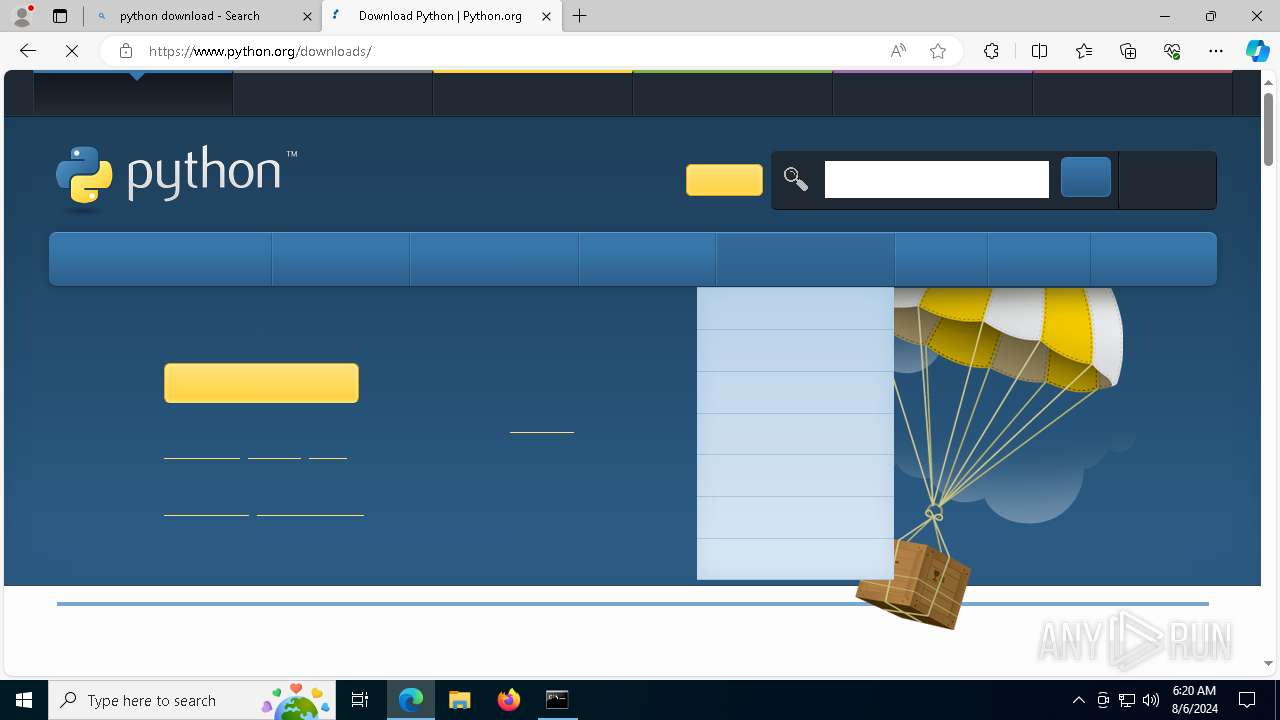Open a new browser tab
This screenshot has width=1280, height=720.
pos(580,16)
